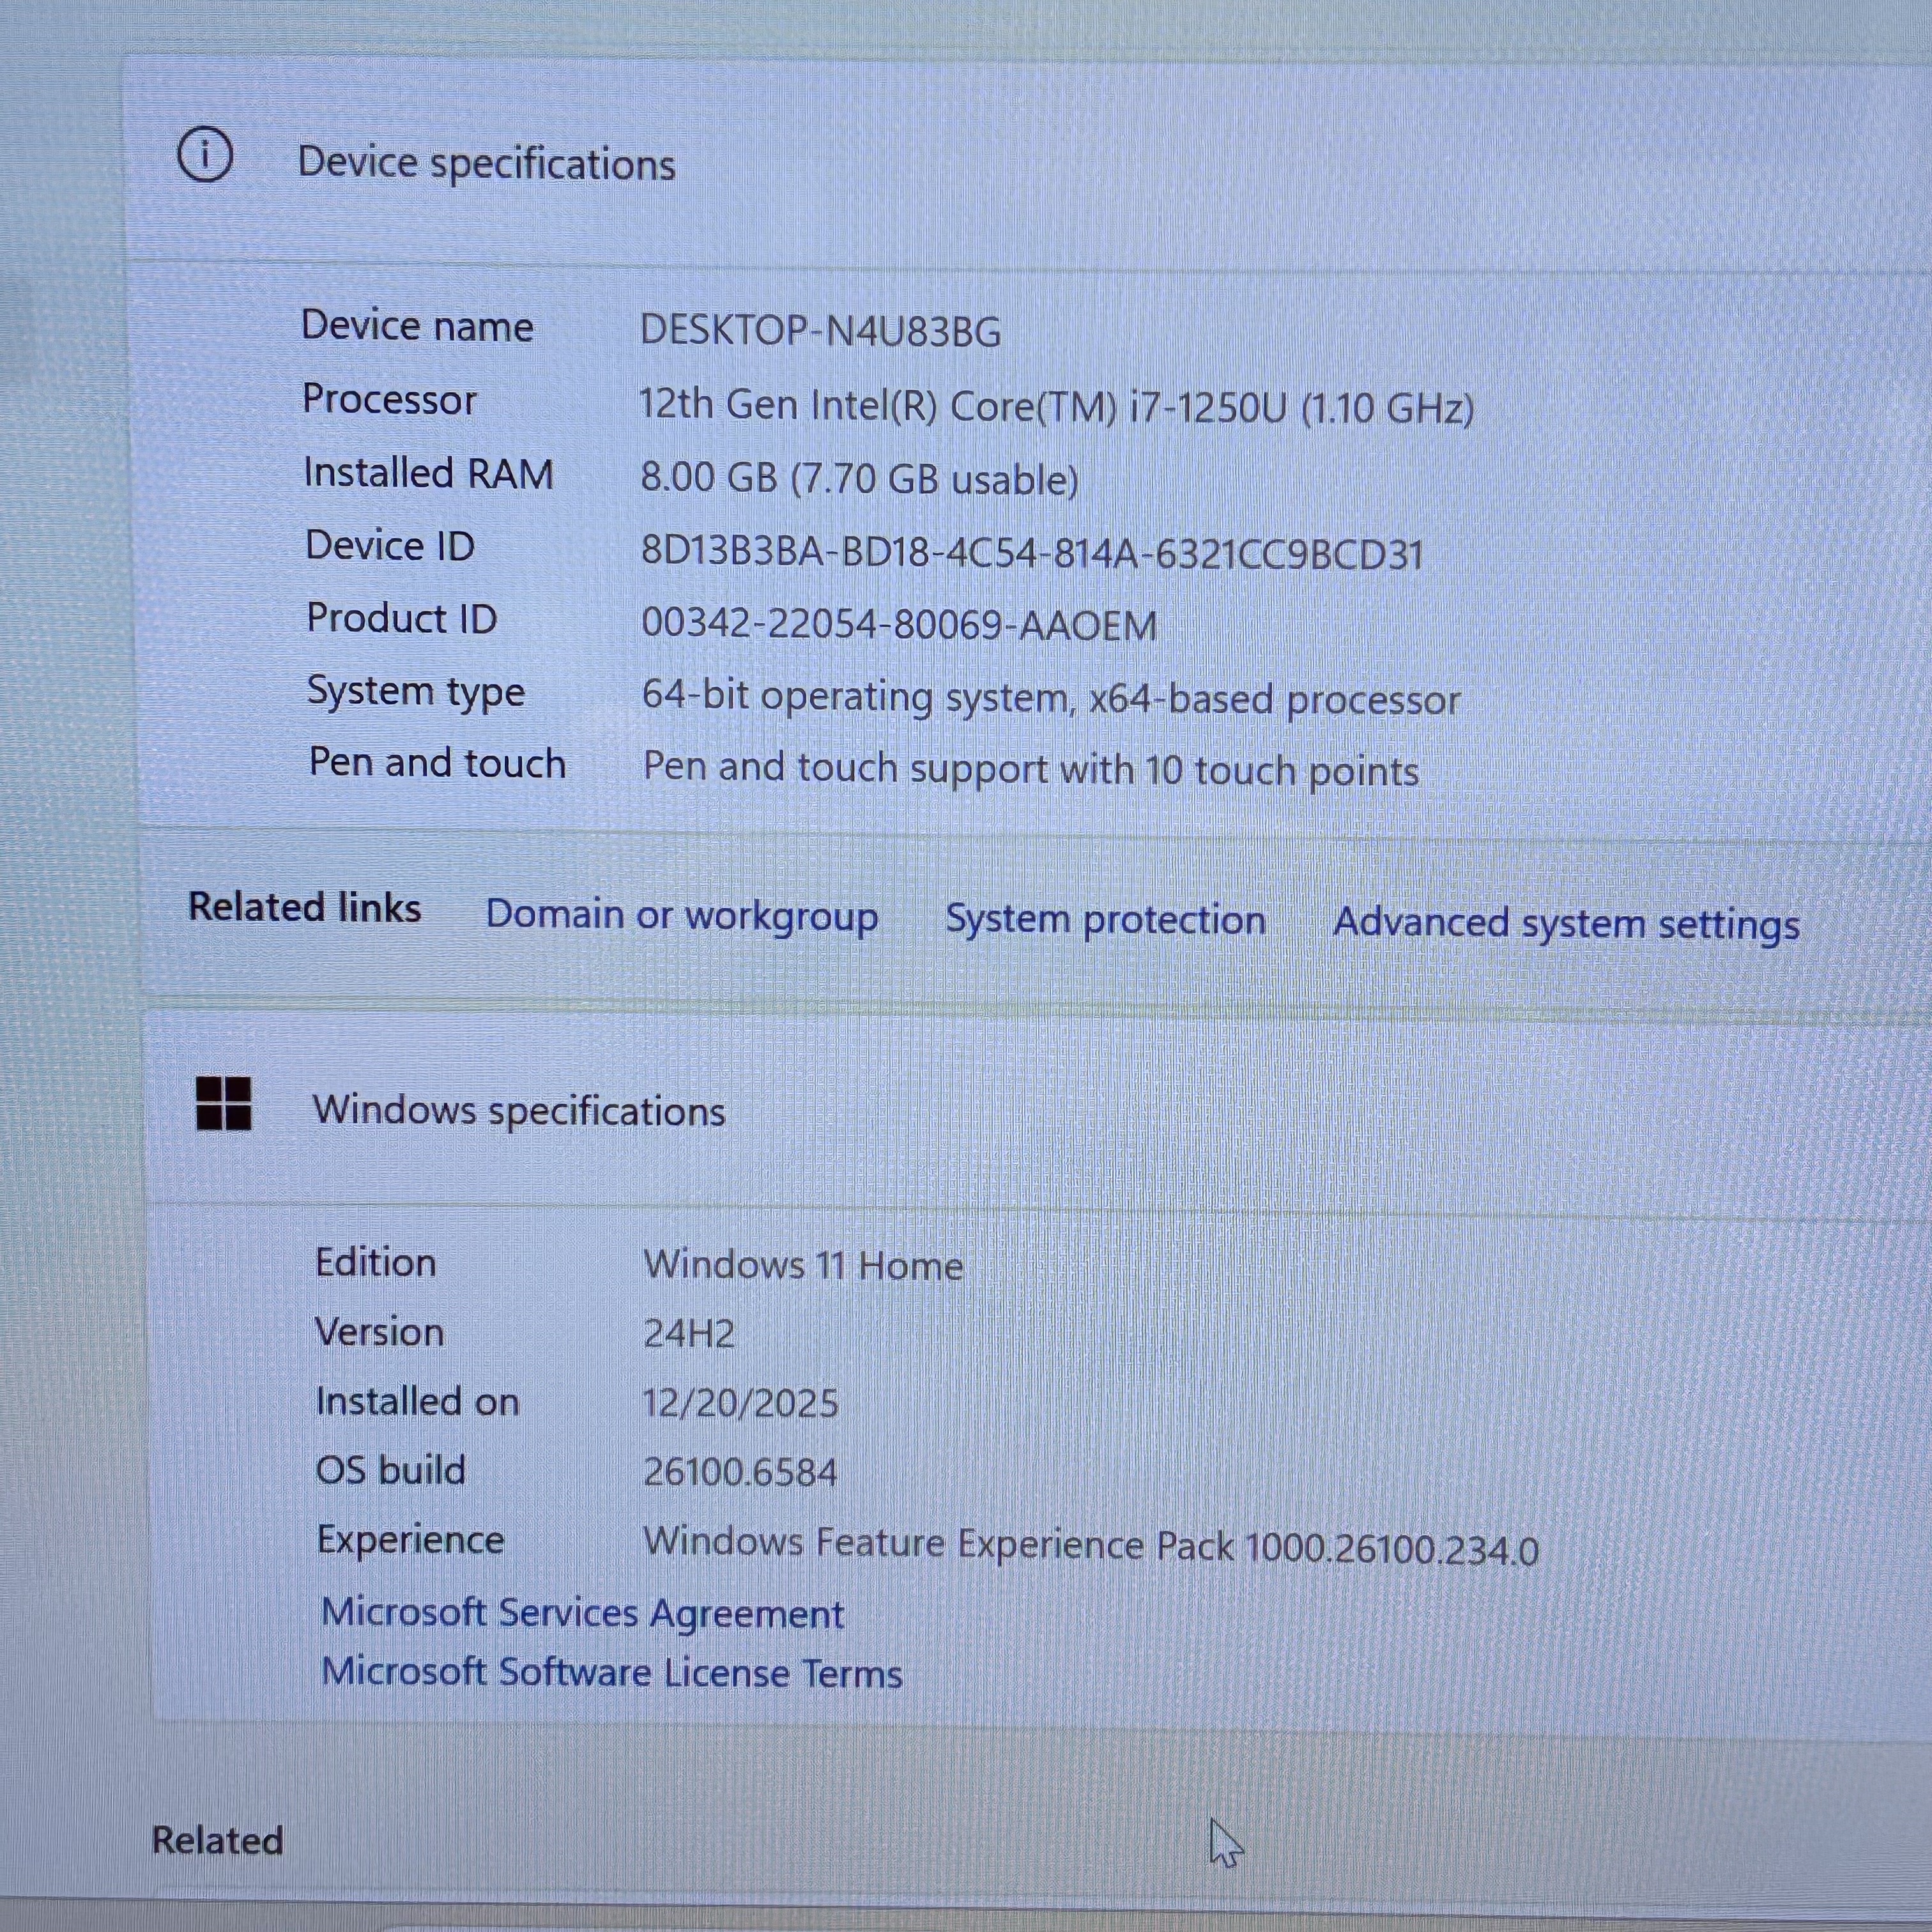Viewport: 1932px width, 1932px height.
Task: Click the Device ID value starting 8D13B3BA
Action: click(x=1032, y=552)
